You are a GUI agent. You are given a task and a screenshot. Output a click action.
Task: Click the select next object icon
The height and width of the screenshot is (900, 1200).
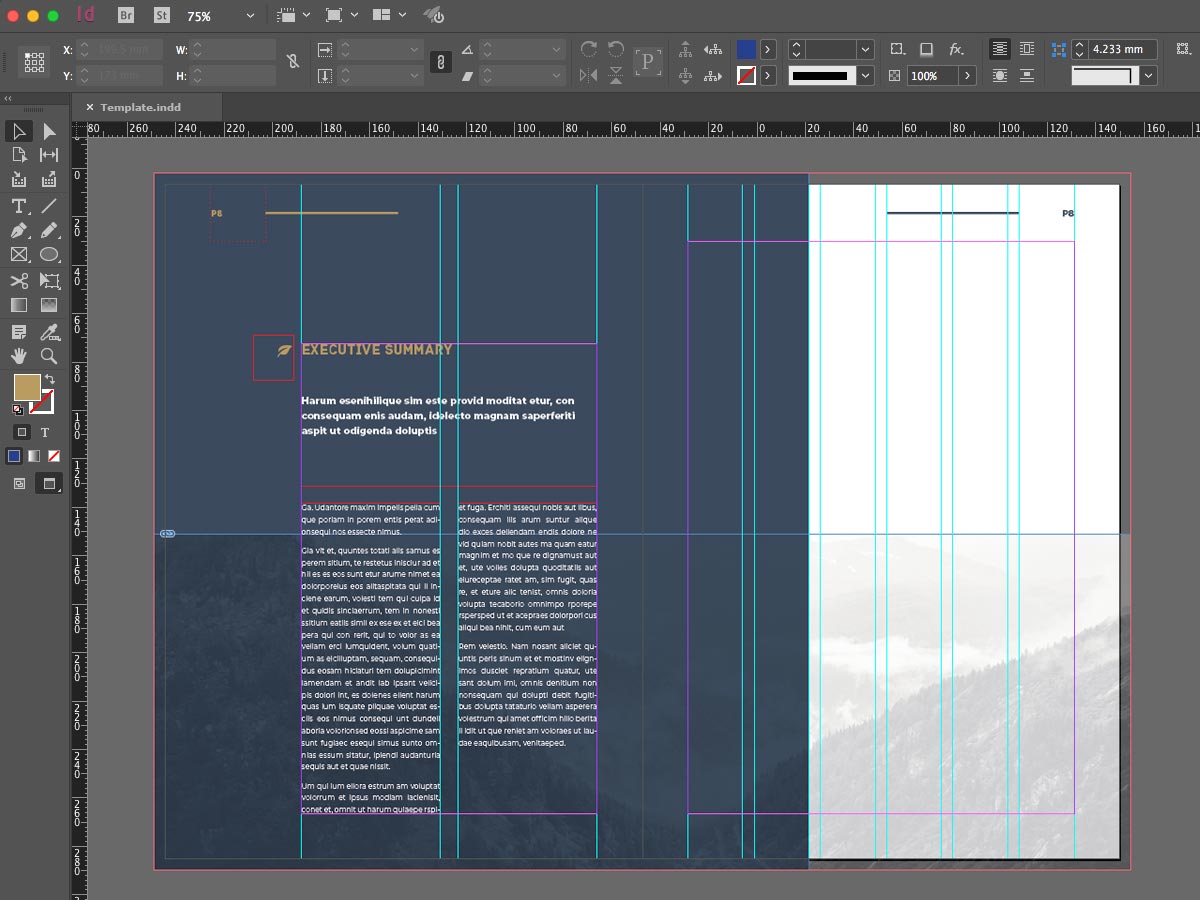(x=713, y=75)
